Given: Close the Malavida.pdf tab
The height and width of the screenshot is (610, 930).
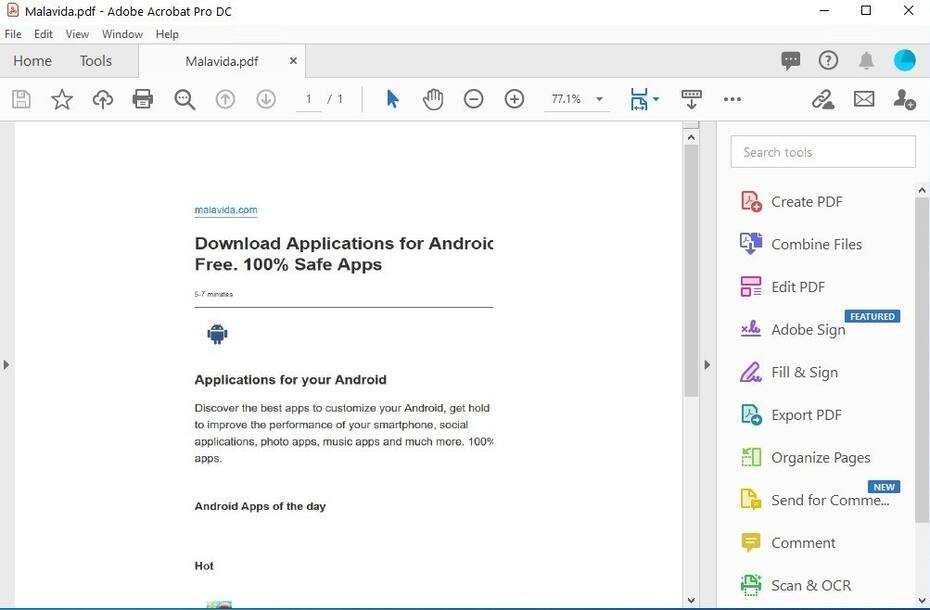Looking at the screenshot, I should coord(293,61).
